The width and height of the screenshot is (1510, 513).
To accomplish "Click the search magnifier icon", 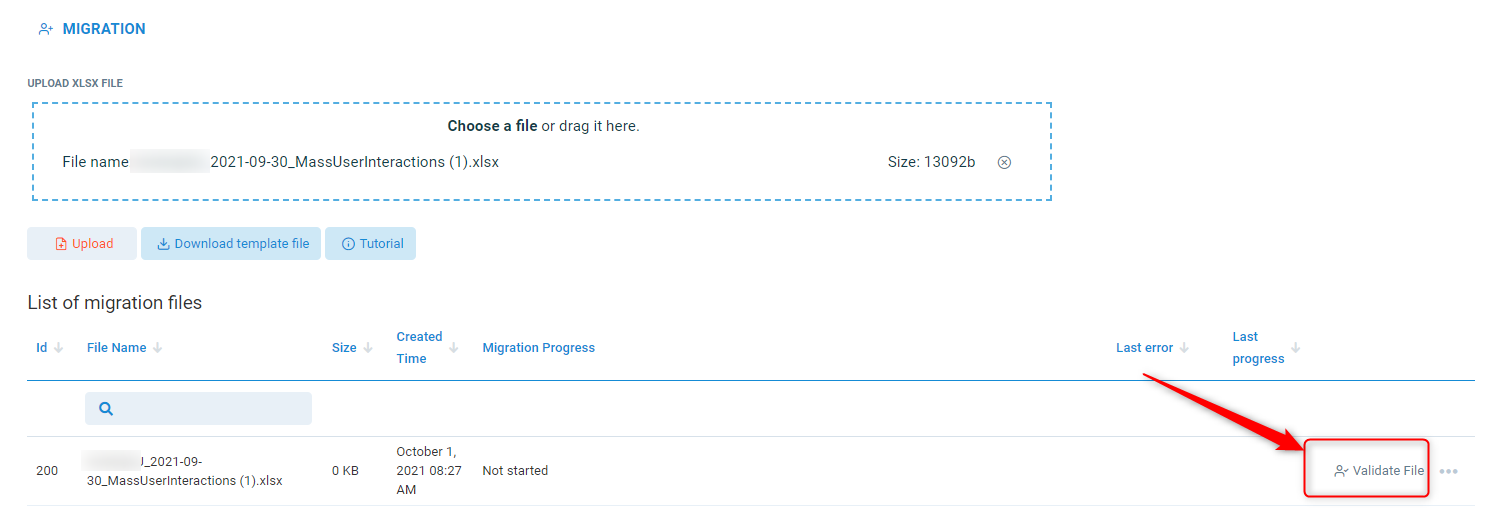I will point(106,408).
